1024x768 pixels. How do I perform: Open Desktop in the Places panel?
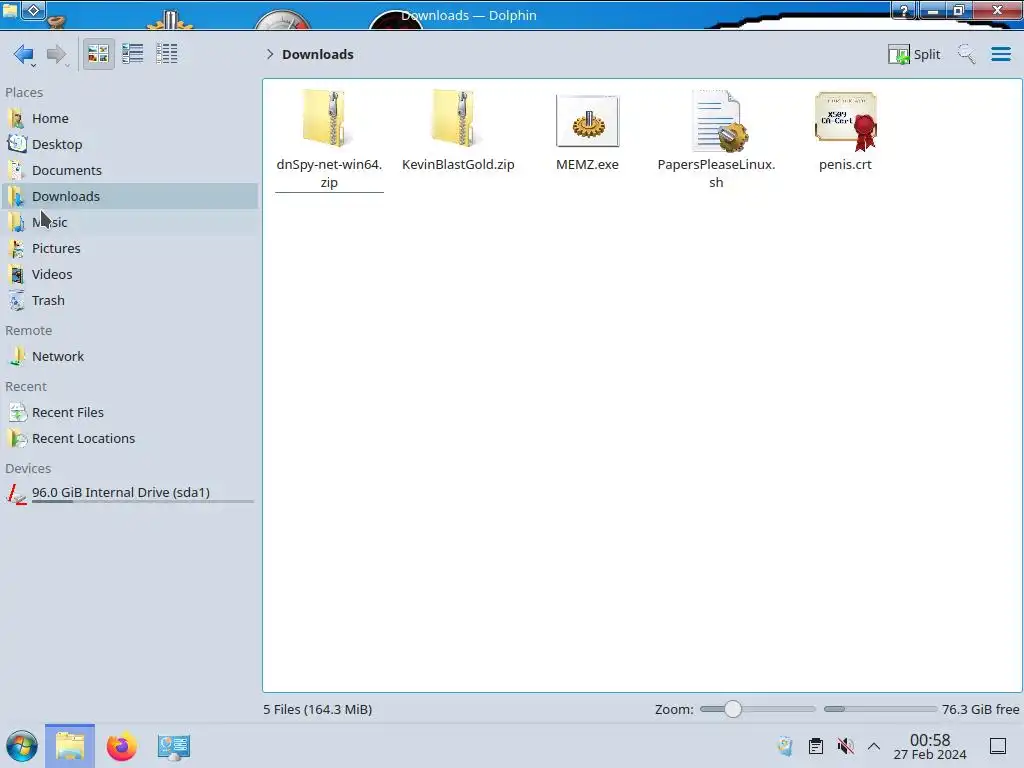tap(129, 144)
